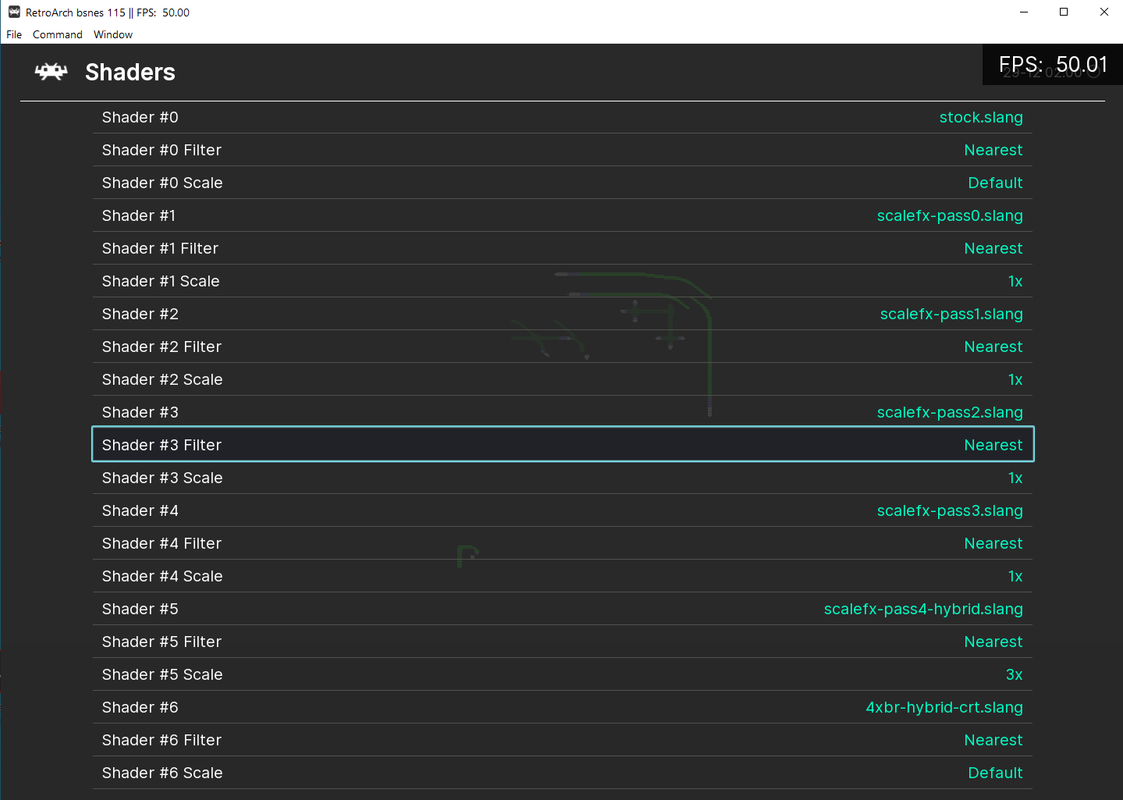This screenshot has height=800, width=1123.
Task: Select the Shader #2 row
Action: 562,314
